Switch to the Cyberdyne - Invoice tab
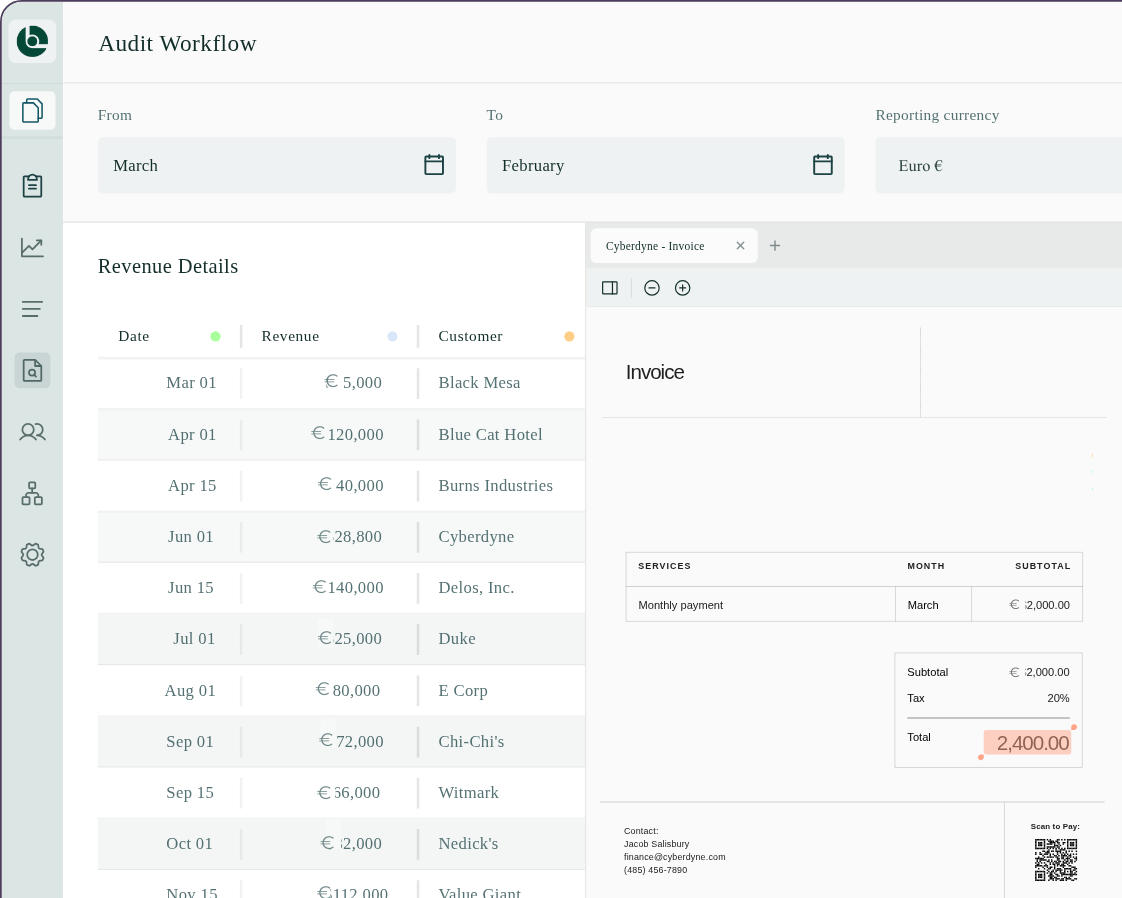Image resolution: width=1122 pixels, height=898 pixels. coord(655,246)
